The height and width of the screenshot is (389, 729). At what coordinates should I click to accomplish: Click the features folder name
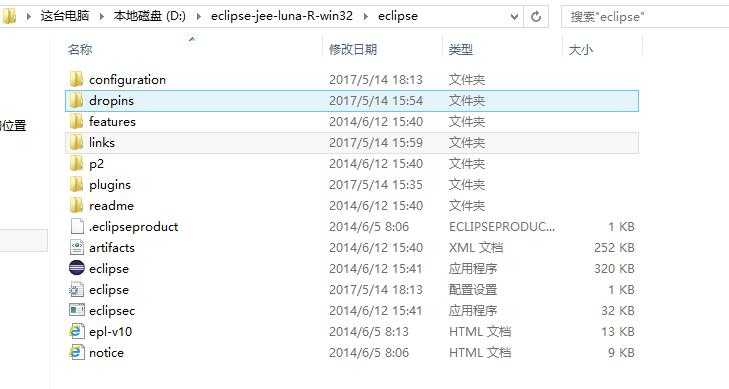pyautogui.click(x=112, y=122)
